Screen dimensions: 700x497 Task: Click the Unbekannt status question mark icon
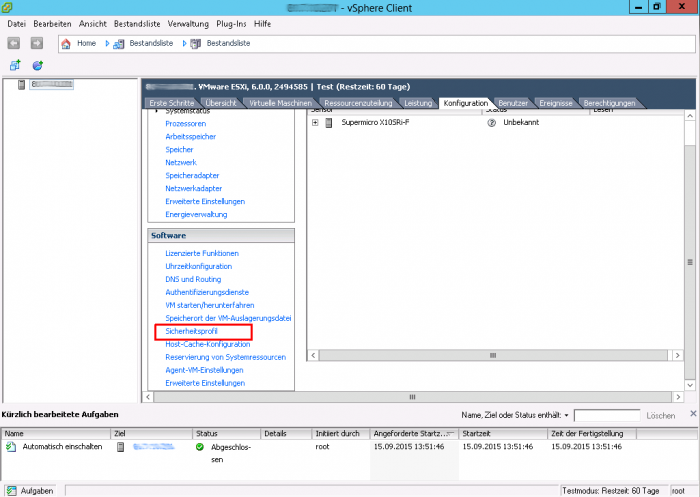pyautogui.click(x=492, y=123)
